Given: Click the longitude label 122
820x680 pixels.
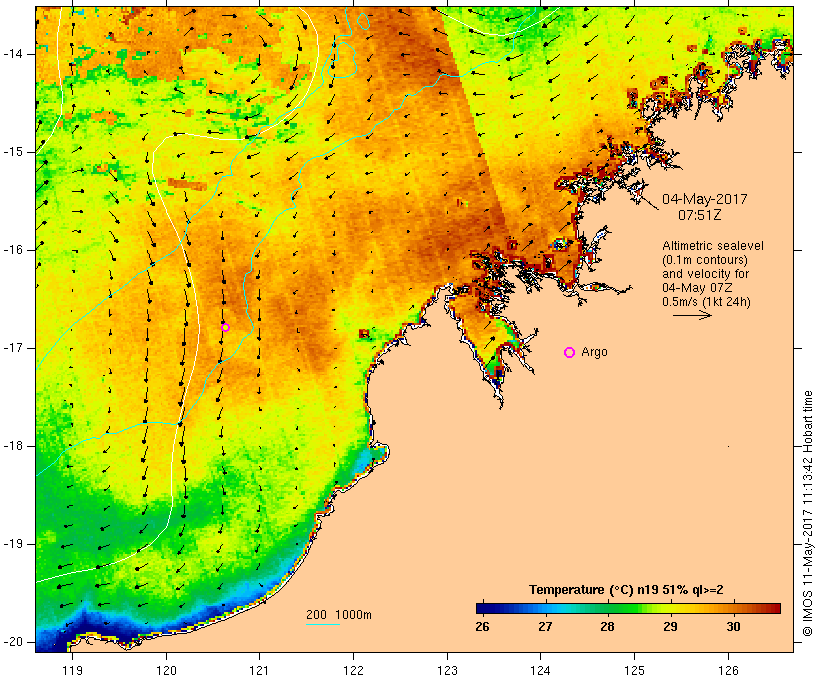Looking at the screenshot, I should pos(354,670).
